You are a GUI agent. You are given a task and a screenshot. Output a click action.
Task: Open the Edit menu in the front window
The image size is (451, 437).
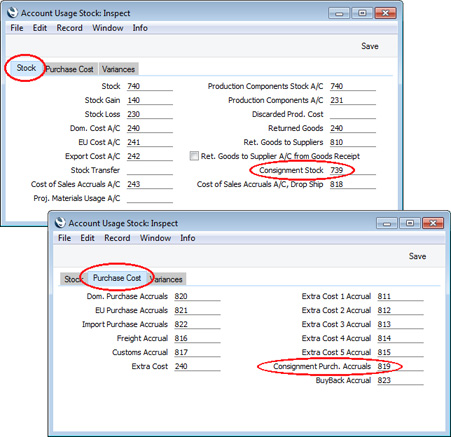point(87,238)
